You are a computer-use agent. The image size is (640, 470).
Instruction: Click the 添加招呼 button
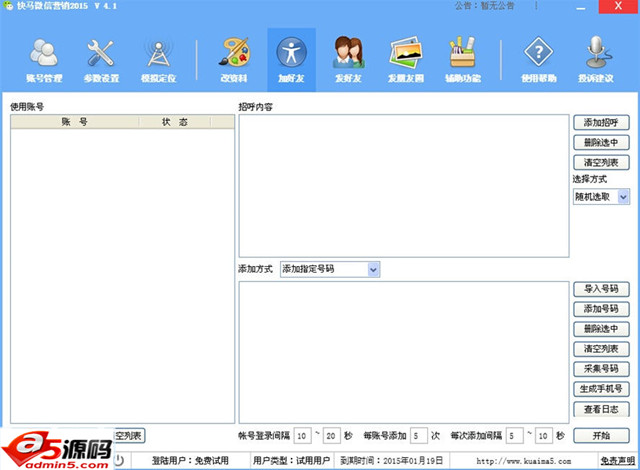tap(601, 122)
